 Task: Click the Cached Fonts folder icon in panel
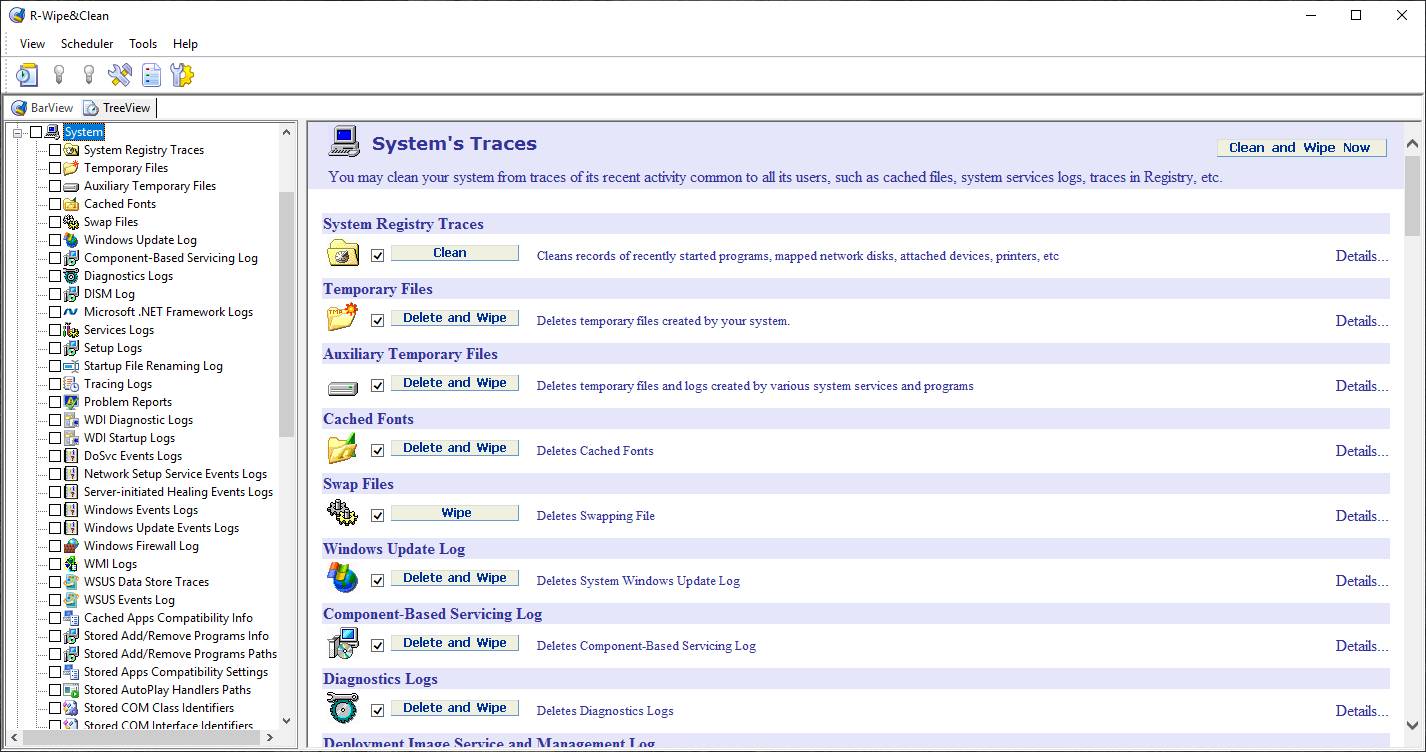pyautogui.click(x=343, y=449)
